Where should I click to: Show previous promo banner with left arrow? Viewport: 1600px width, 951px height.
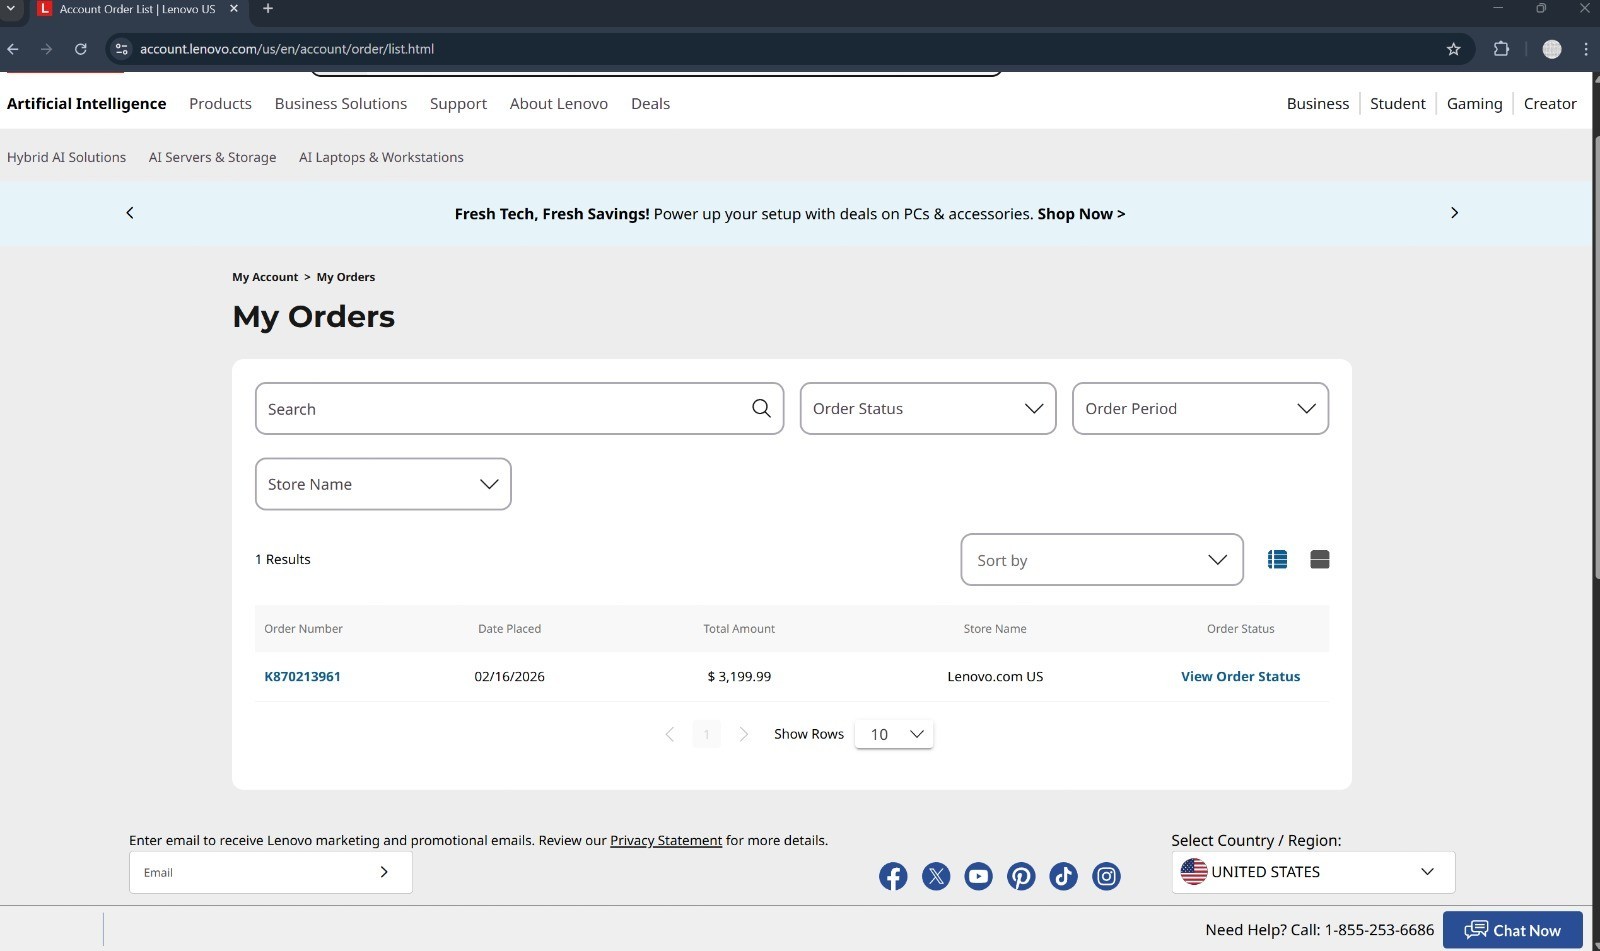click(130, 212)
